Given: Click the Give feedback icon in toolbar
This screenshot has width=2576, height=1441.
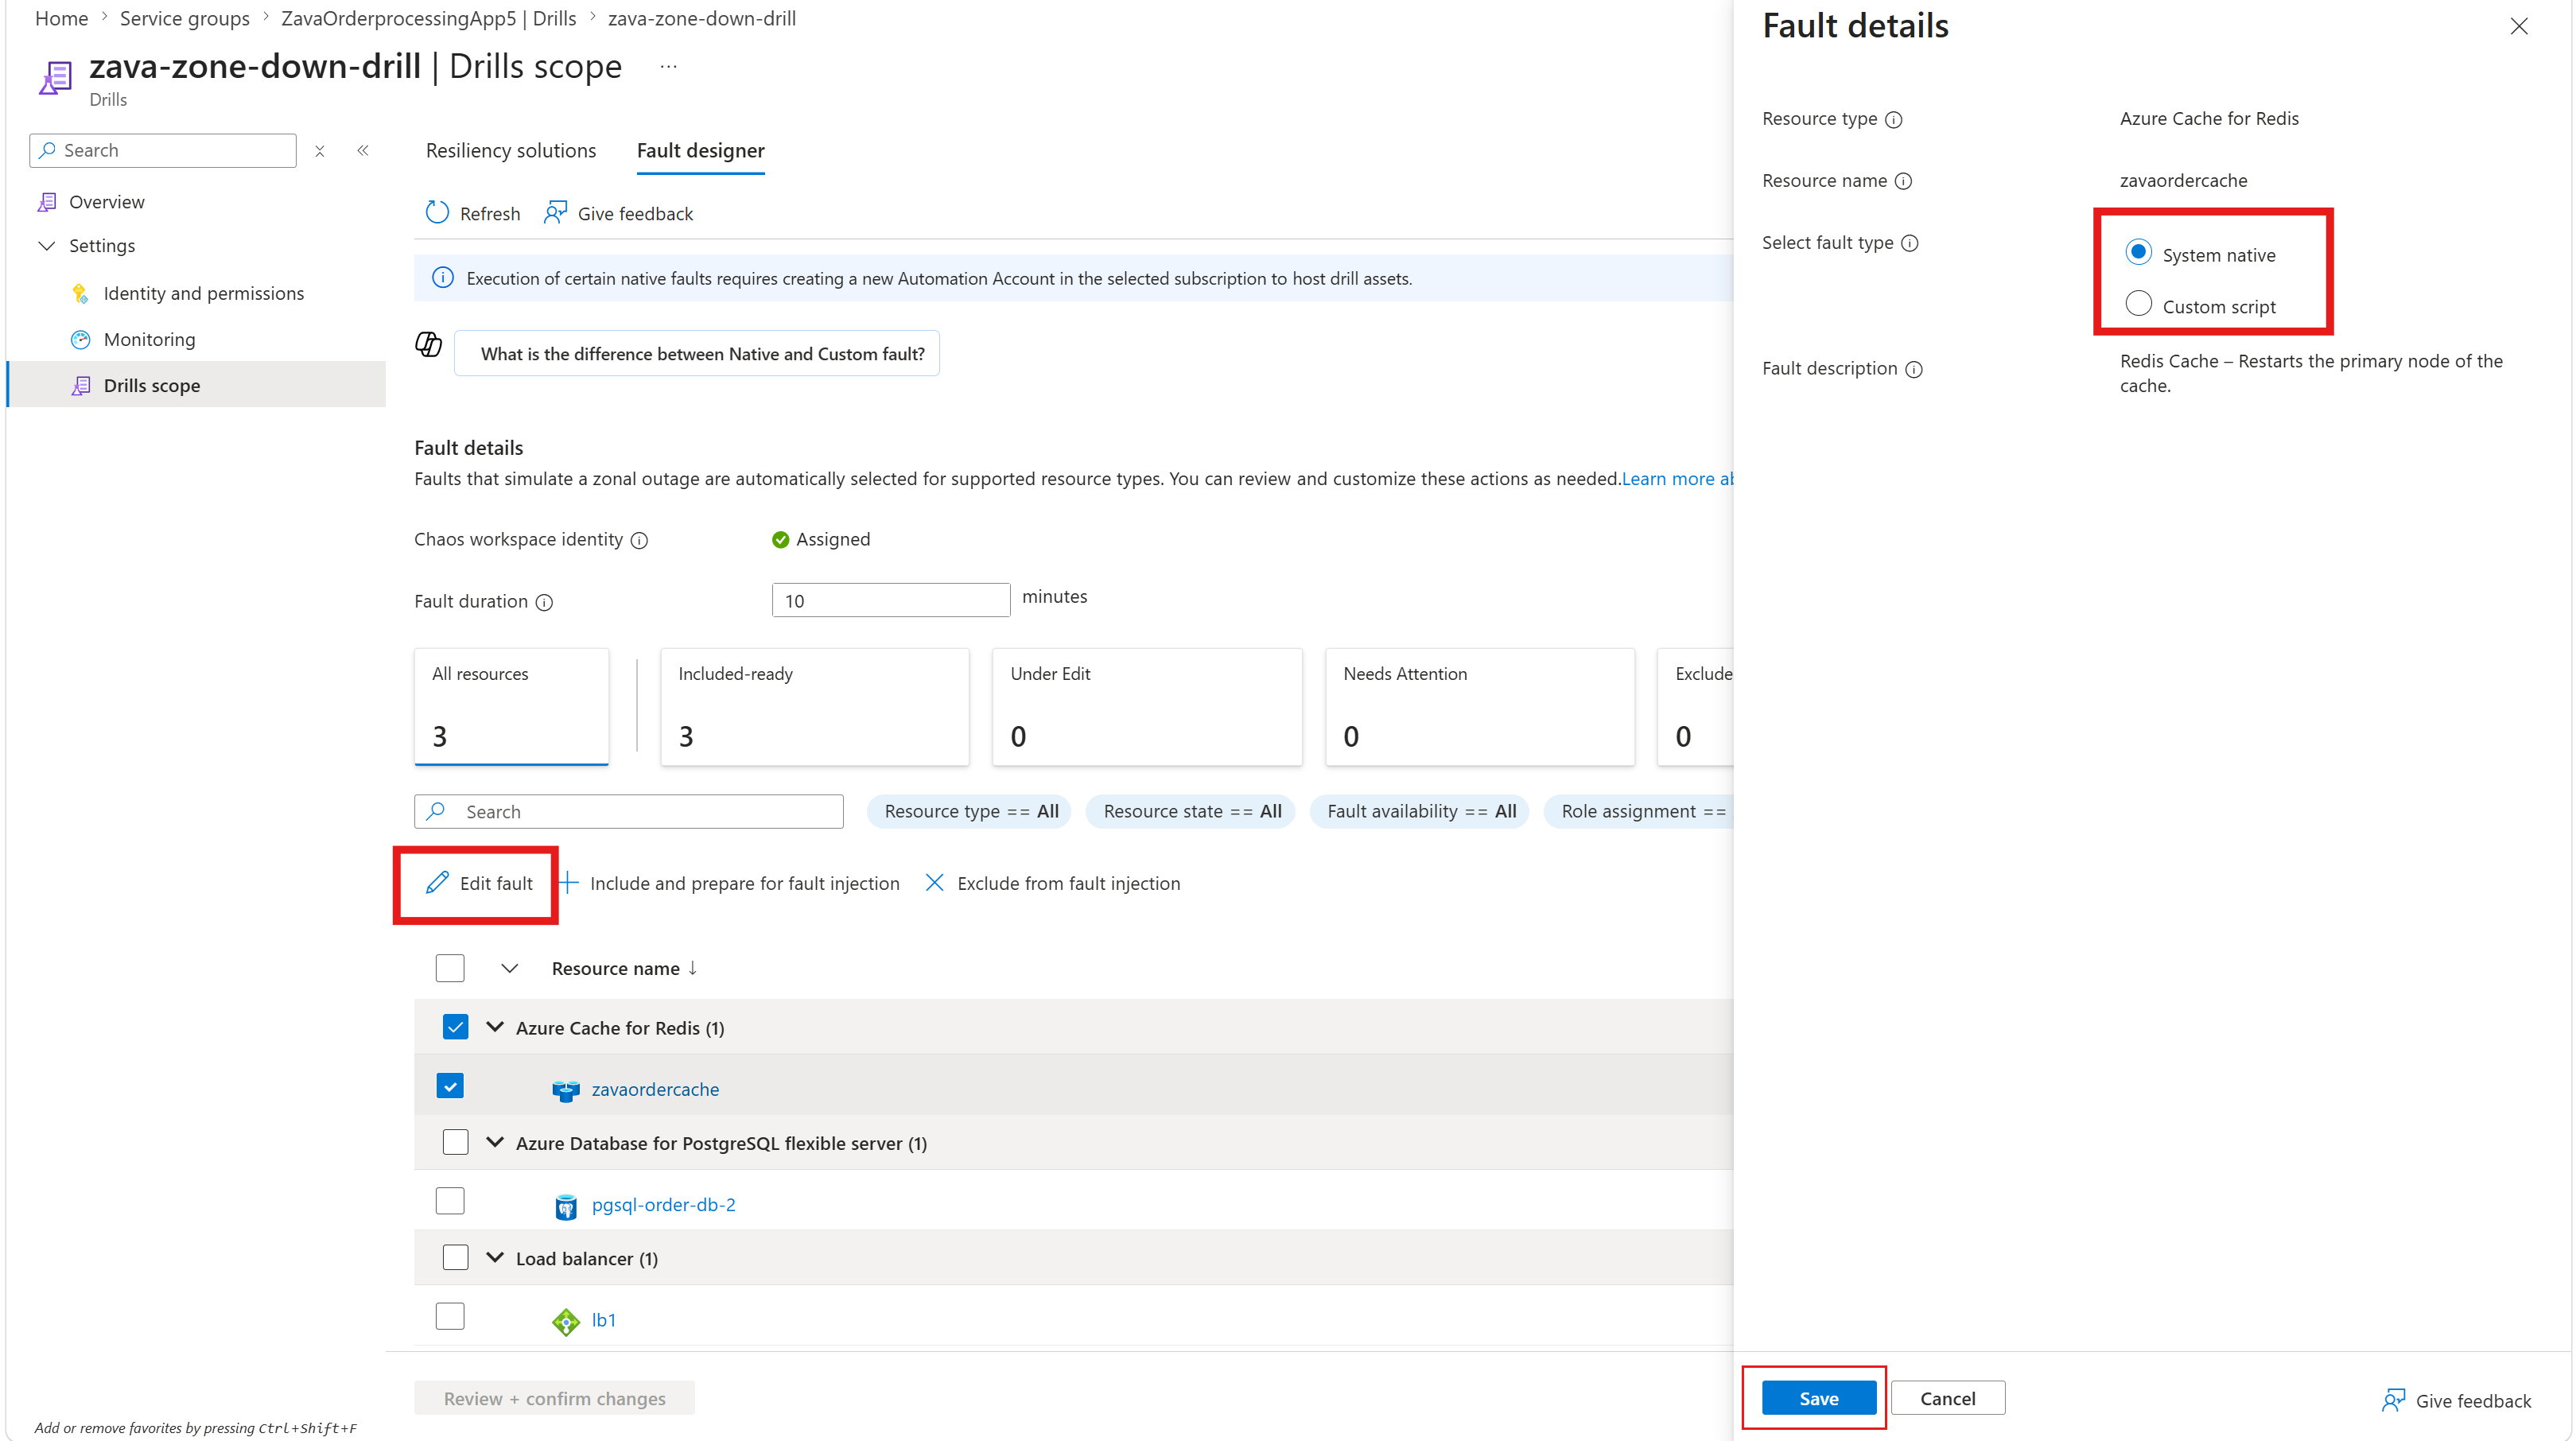Looking at the screenshot, I should 555,213.
